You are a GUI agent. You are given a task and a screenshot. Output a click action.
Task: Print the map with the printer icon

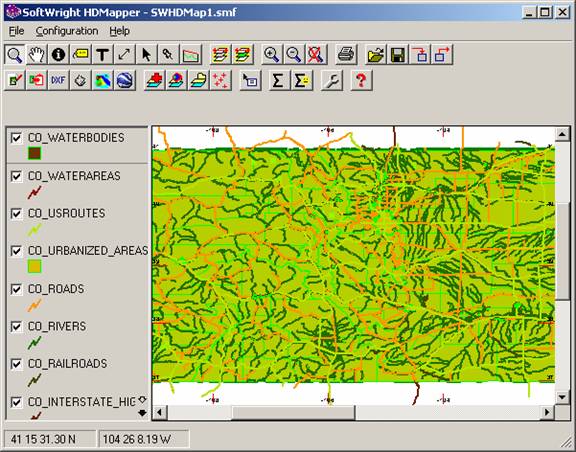click(346, 55)
